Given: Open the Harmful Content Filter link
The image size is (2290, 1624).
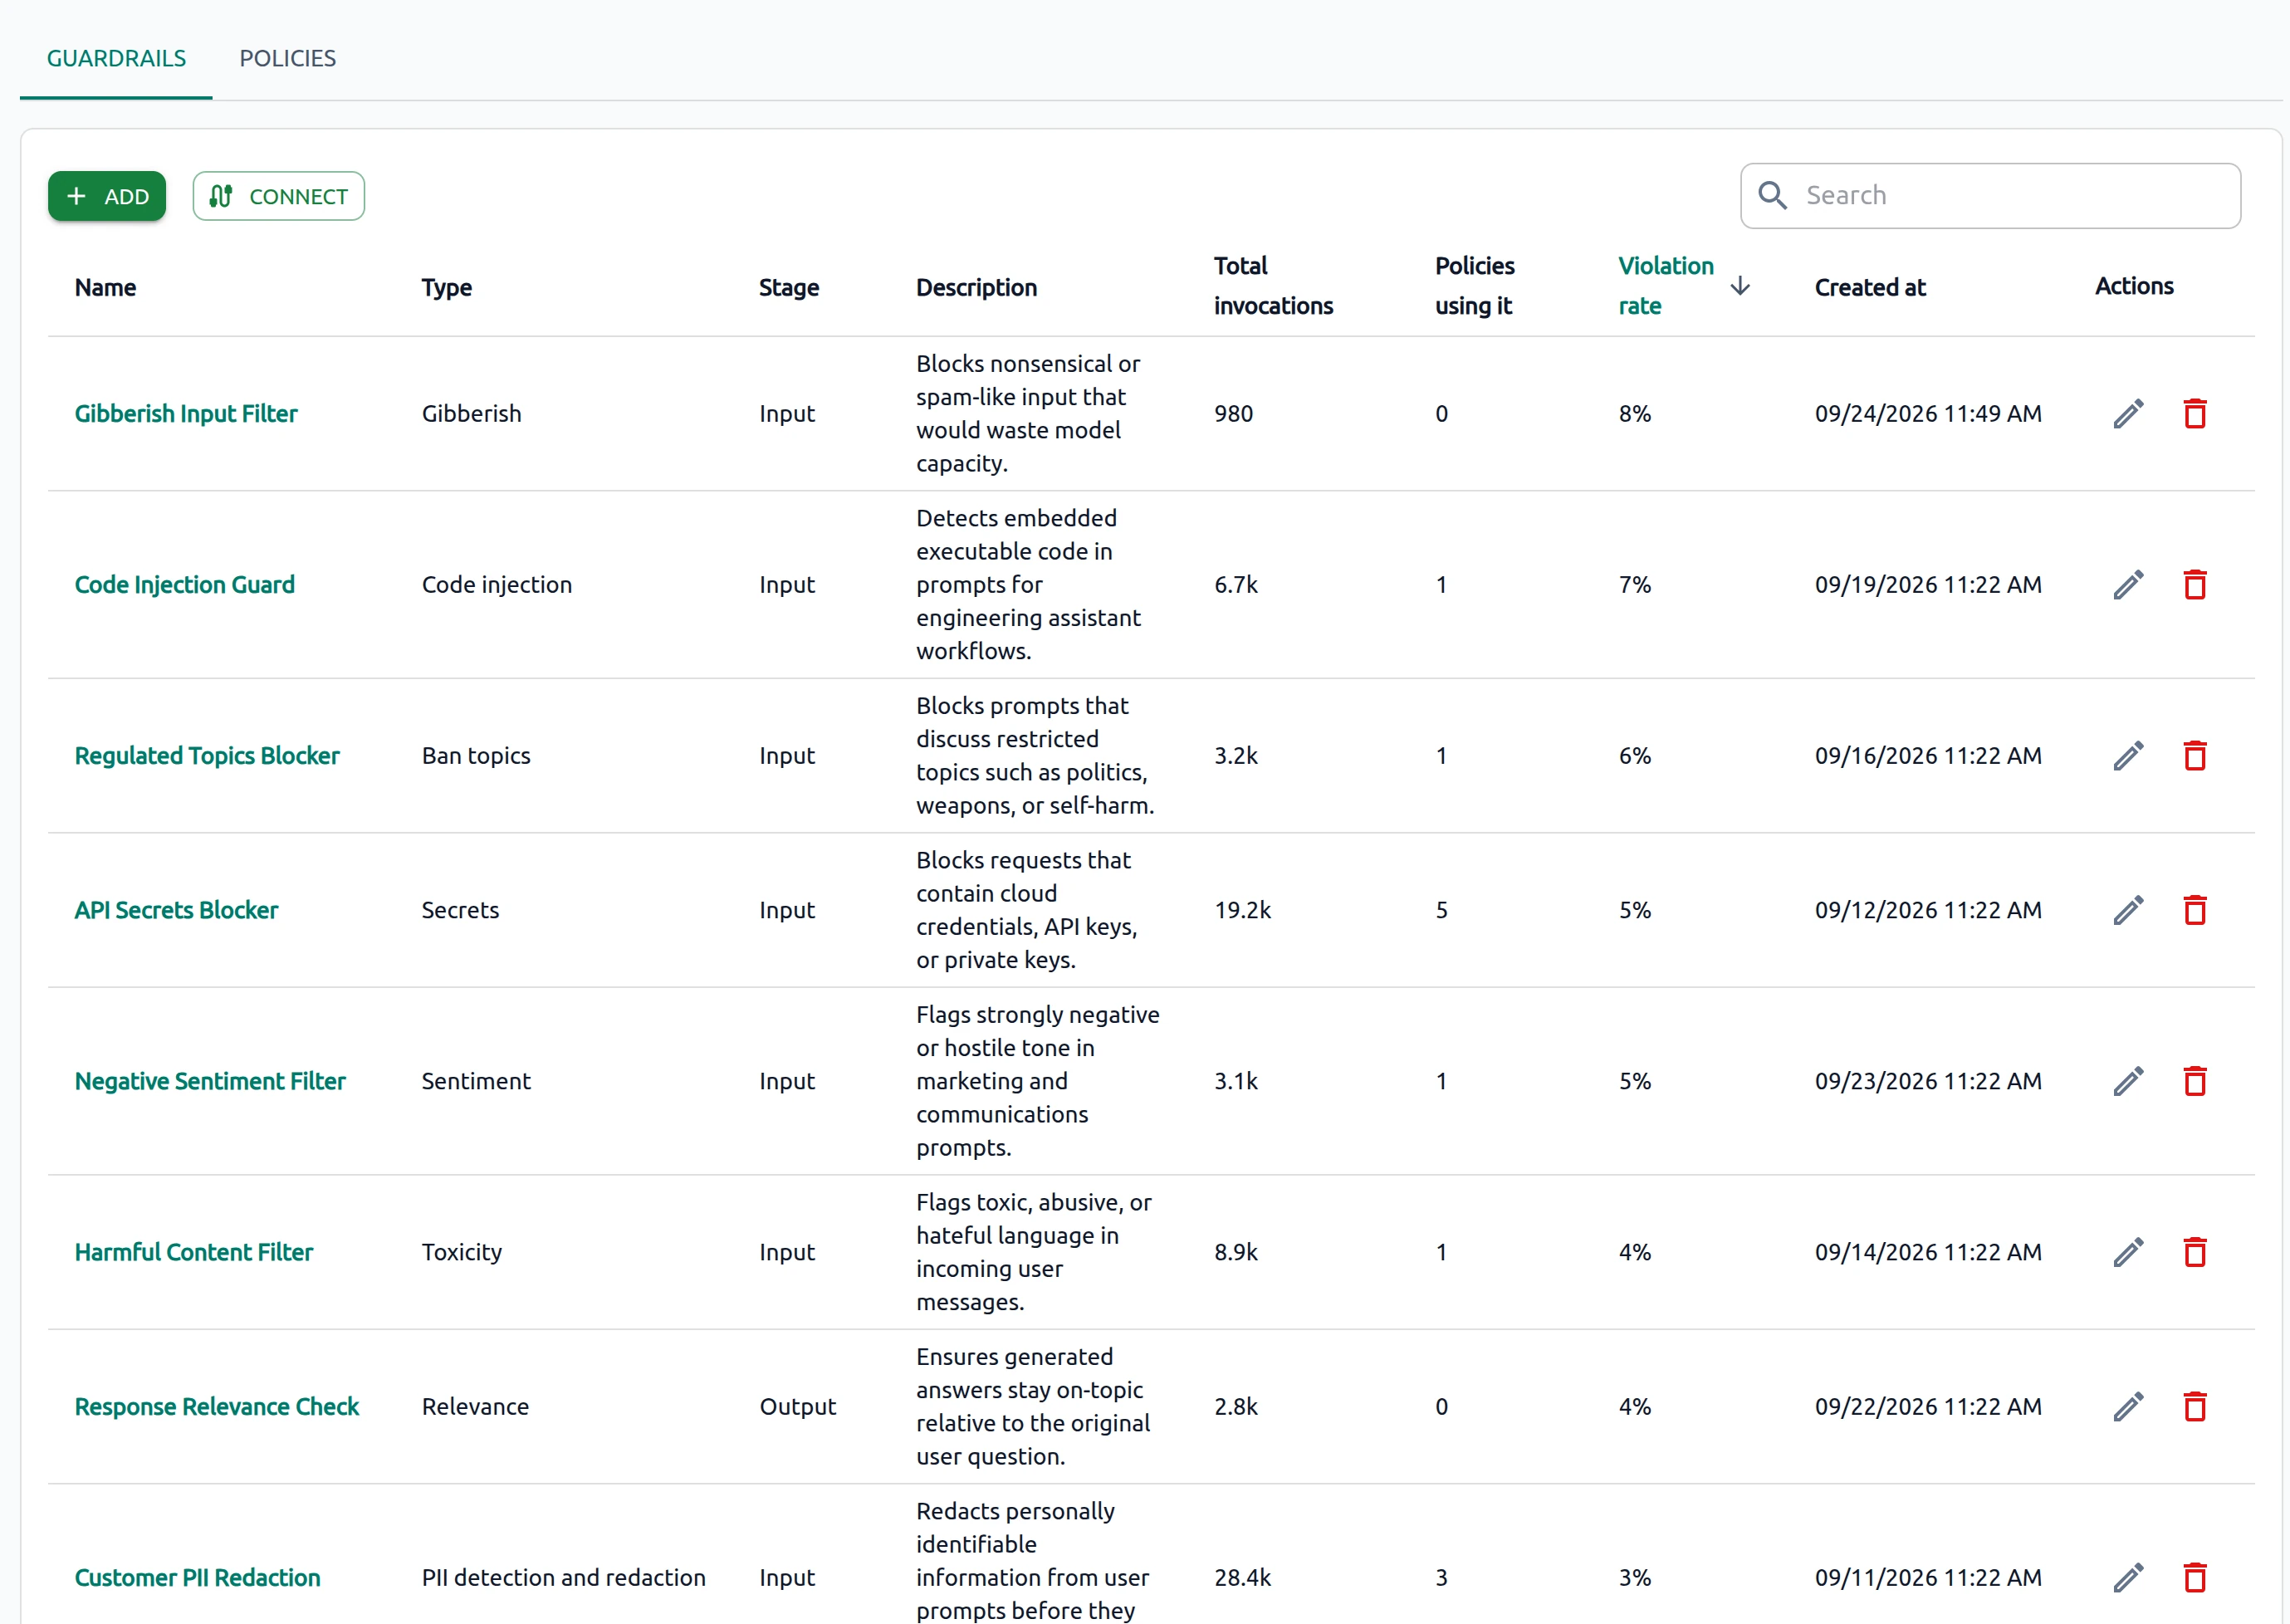Looking at the screenshot, I should click(194, 1252).
